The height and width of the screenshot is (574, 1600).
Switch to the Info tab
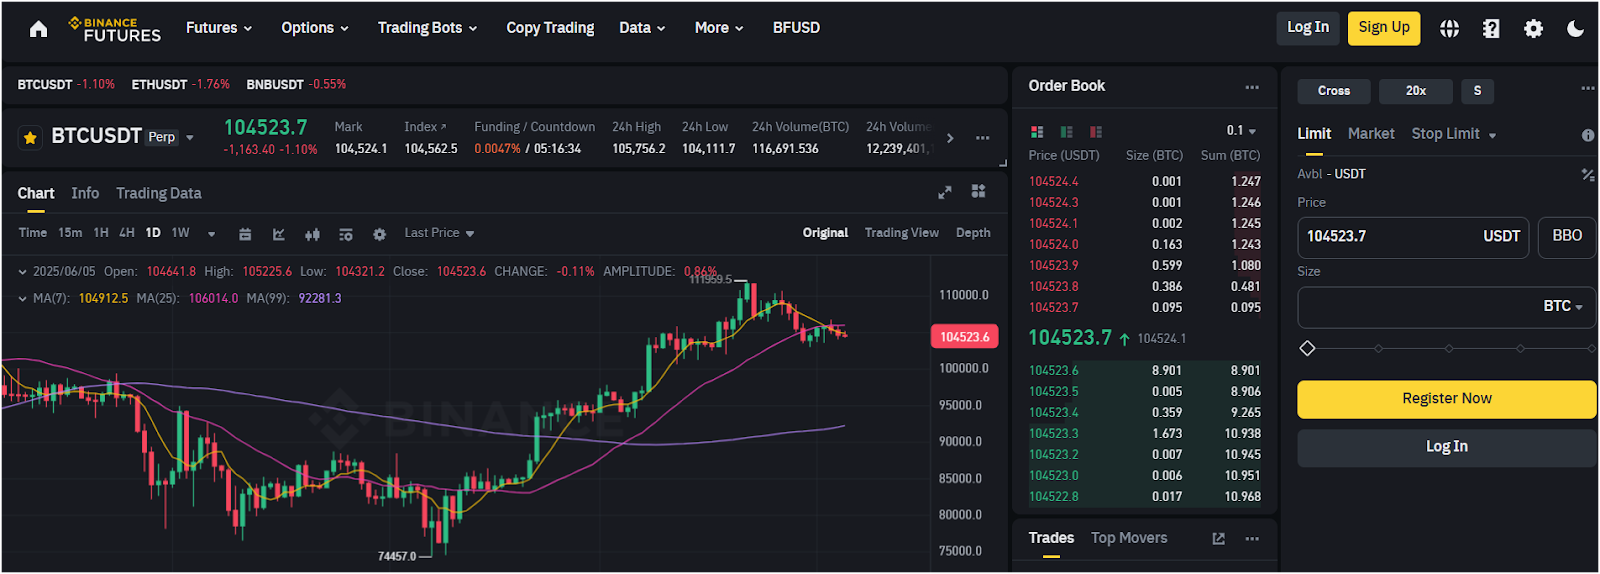point(85,193)
